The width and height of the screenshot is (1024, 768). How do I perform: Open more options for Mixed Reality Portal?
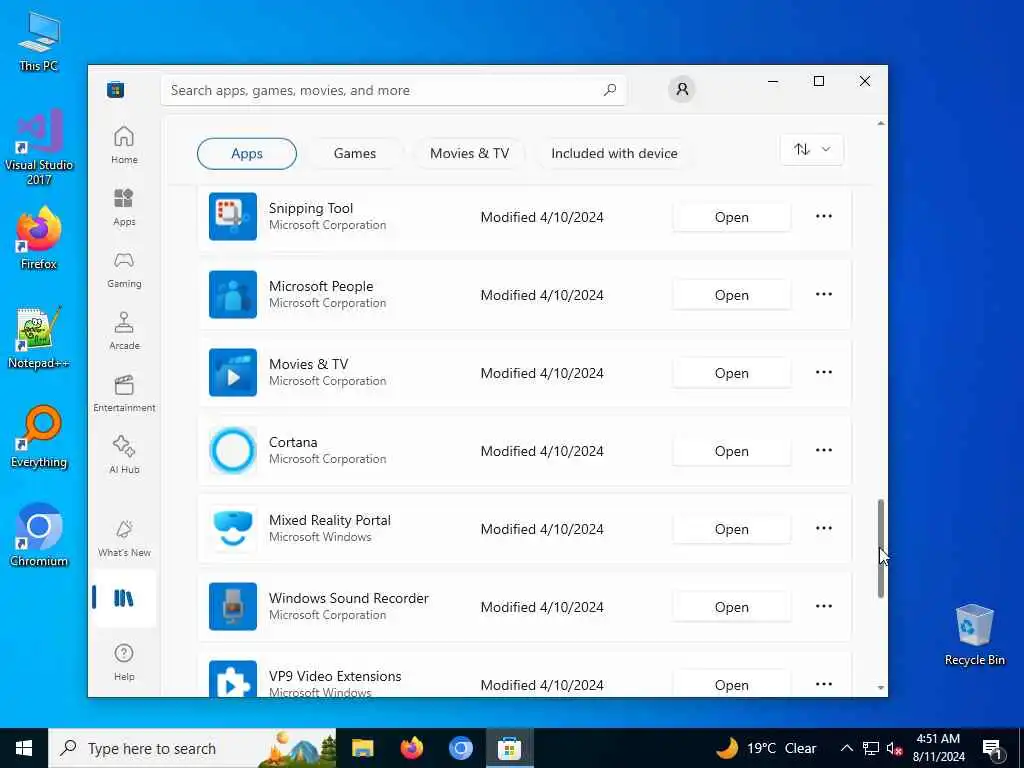[824, 528]
